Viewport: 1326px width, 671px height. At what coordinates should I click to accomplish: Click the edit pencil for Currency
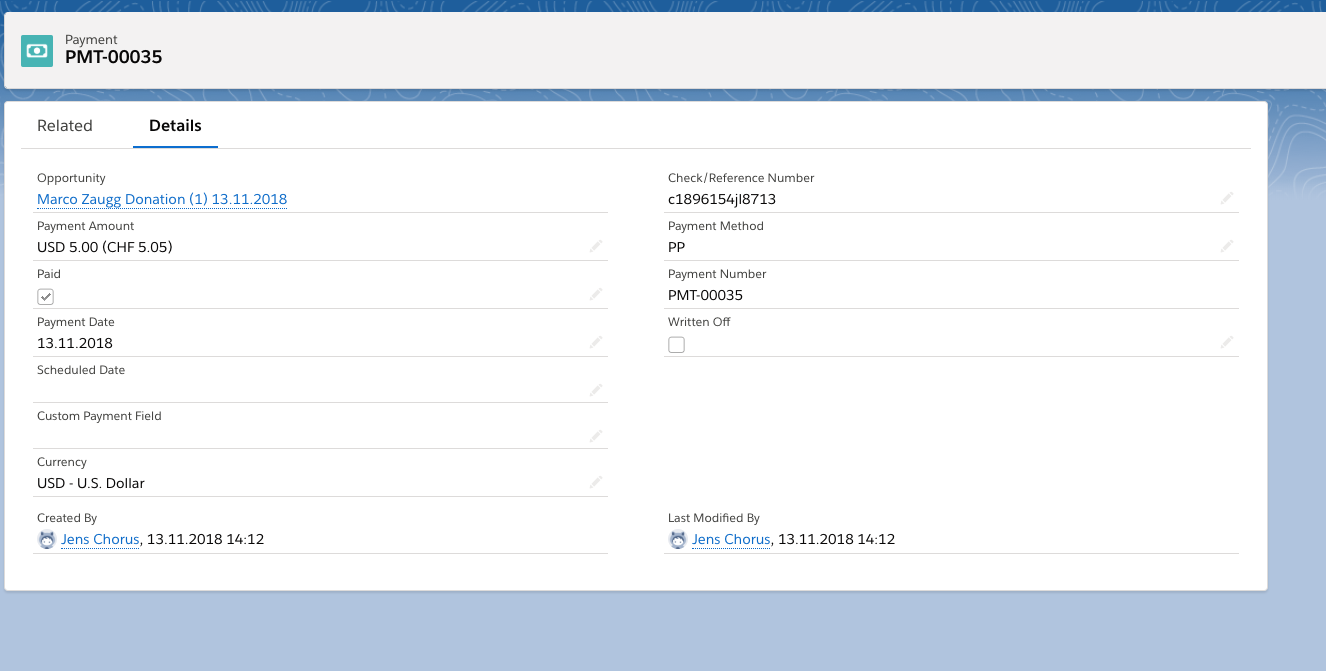(x=596, y=481)
